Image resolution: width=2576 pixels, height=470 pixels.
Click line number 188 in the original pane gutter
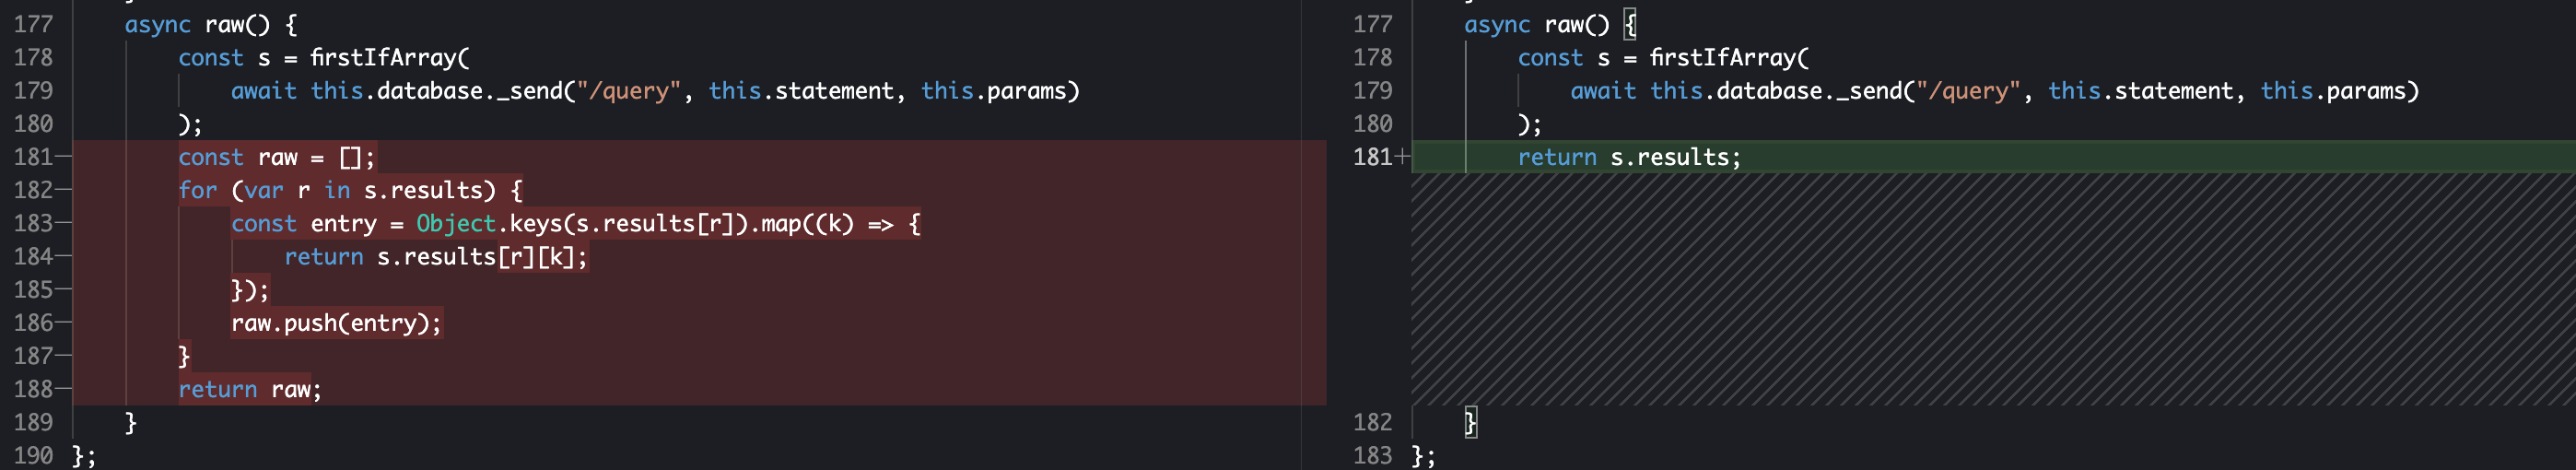tap(33, 389)
